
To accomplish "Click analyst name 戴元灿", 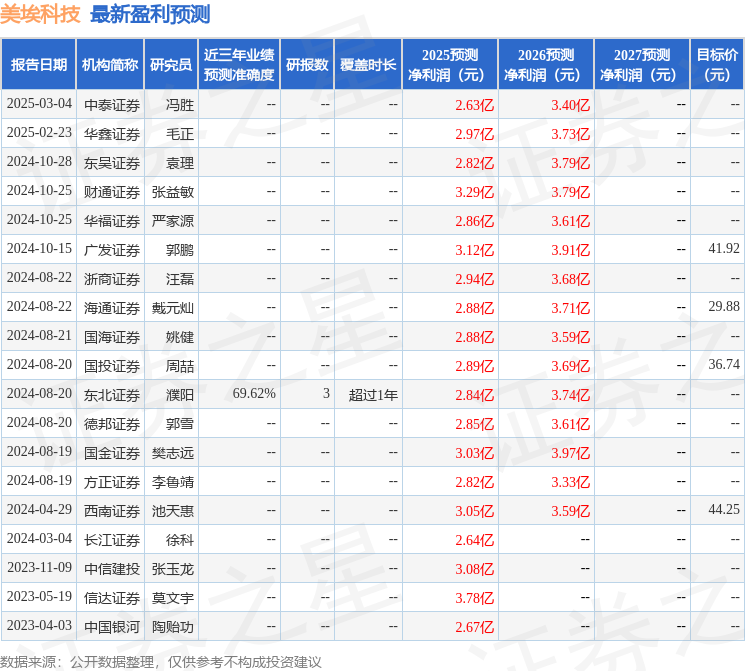I will click(173, 308).
